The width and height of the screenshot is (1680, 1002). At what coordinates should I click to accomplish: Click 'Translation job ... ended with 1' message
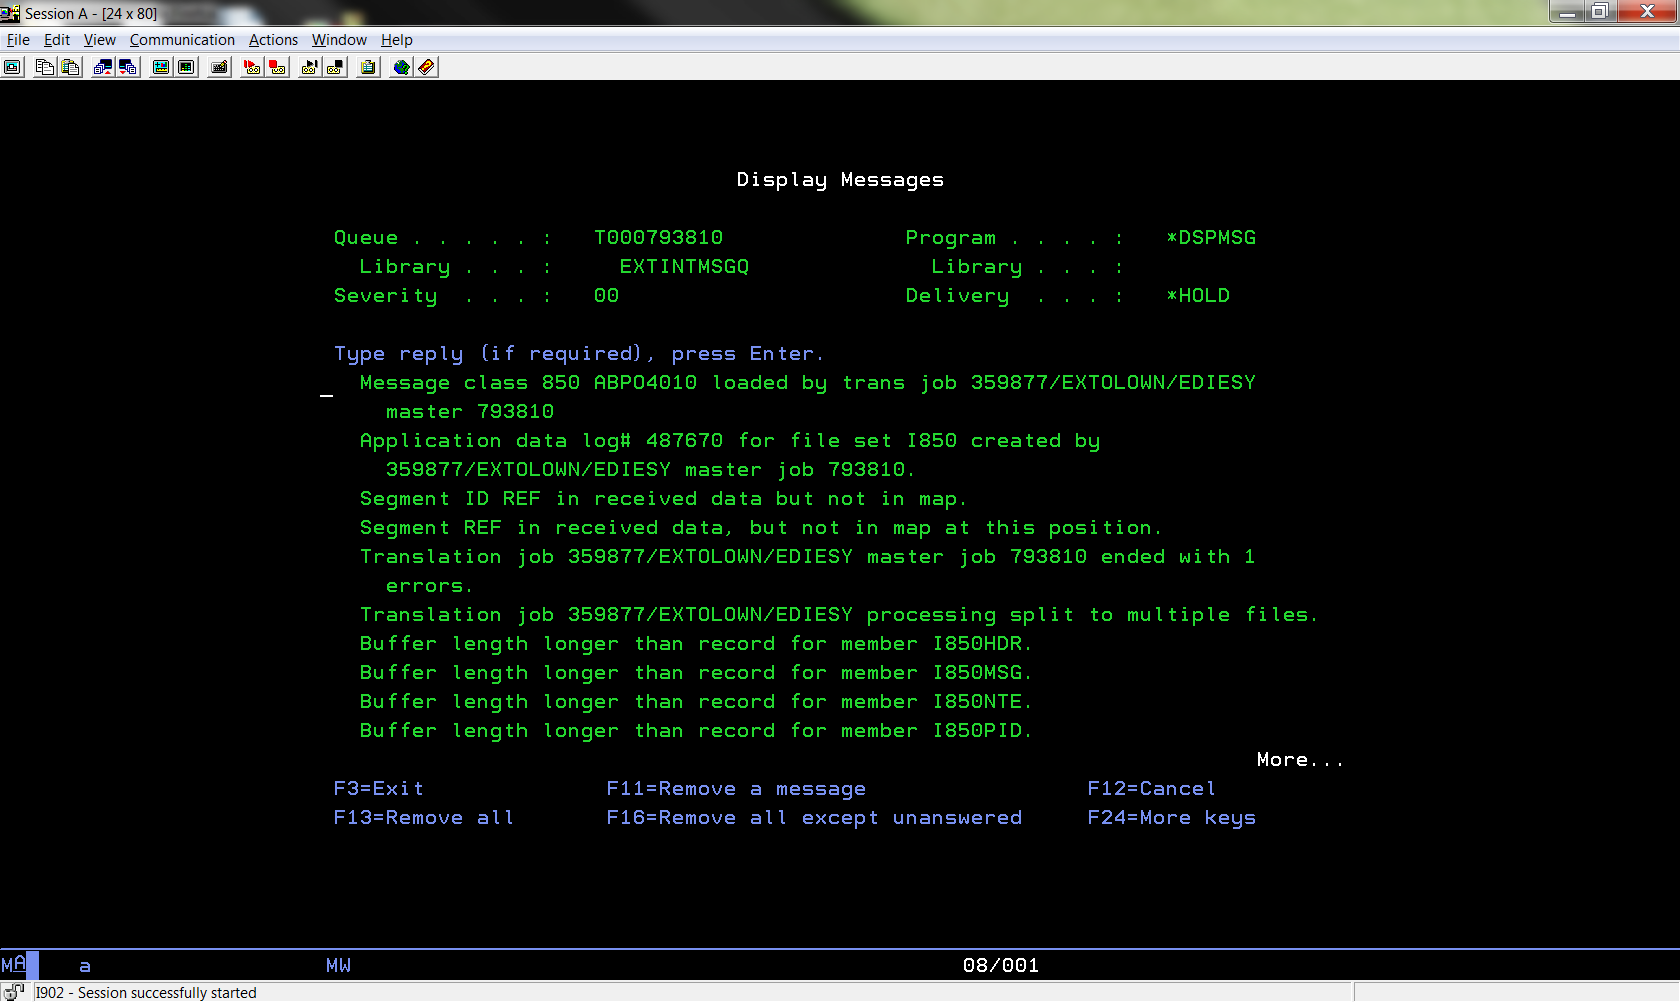(808, 571)
